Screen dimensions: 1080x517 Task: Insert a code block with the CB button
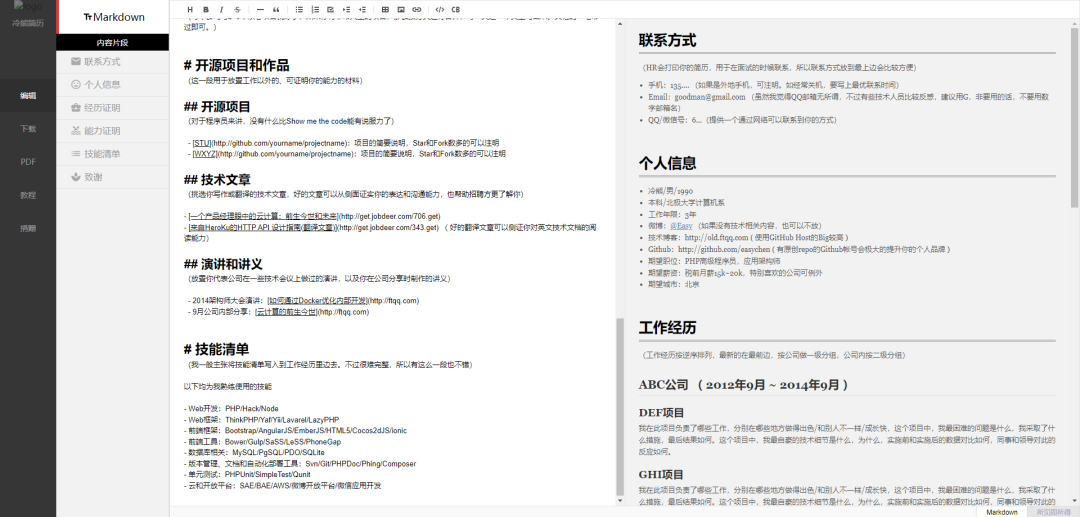(456, 10)
